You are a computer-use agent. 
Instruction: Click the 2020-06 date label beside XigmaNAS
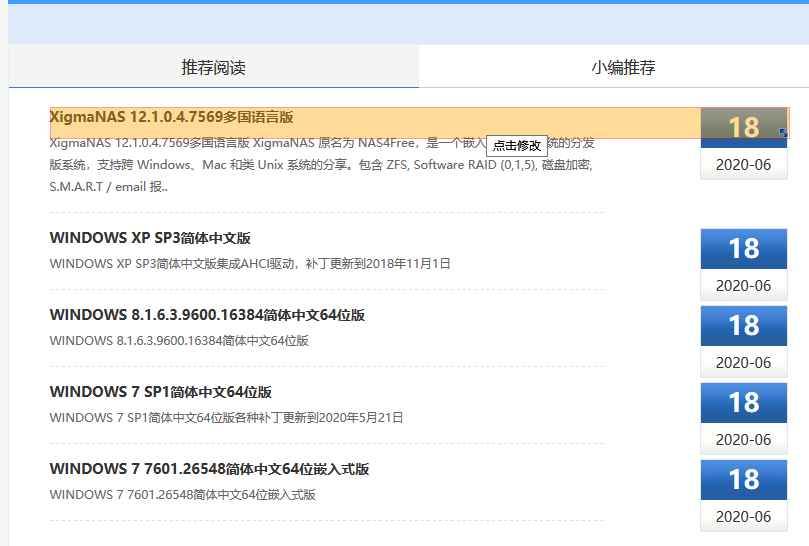pyautogui.click(x=743, y=165)
